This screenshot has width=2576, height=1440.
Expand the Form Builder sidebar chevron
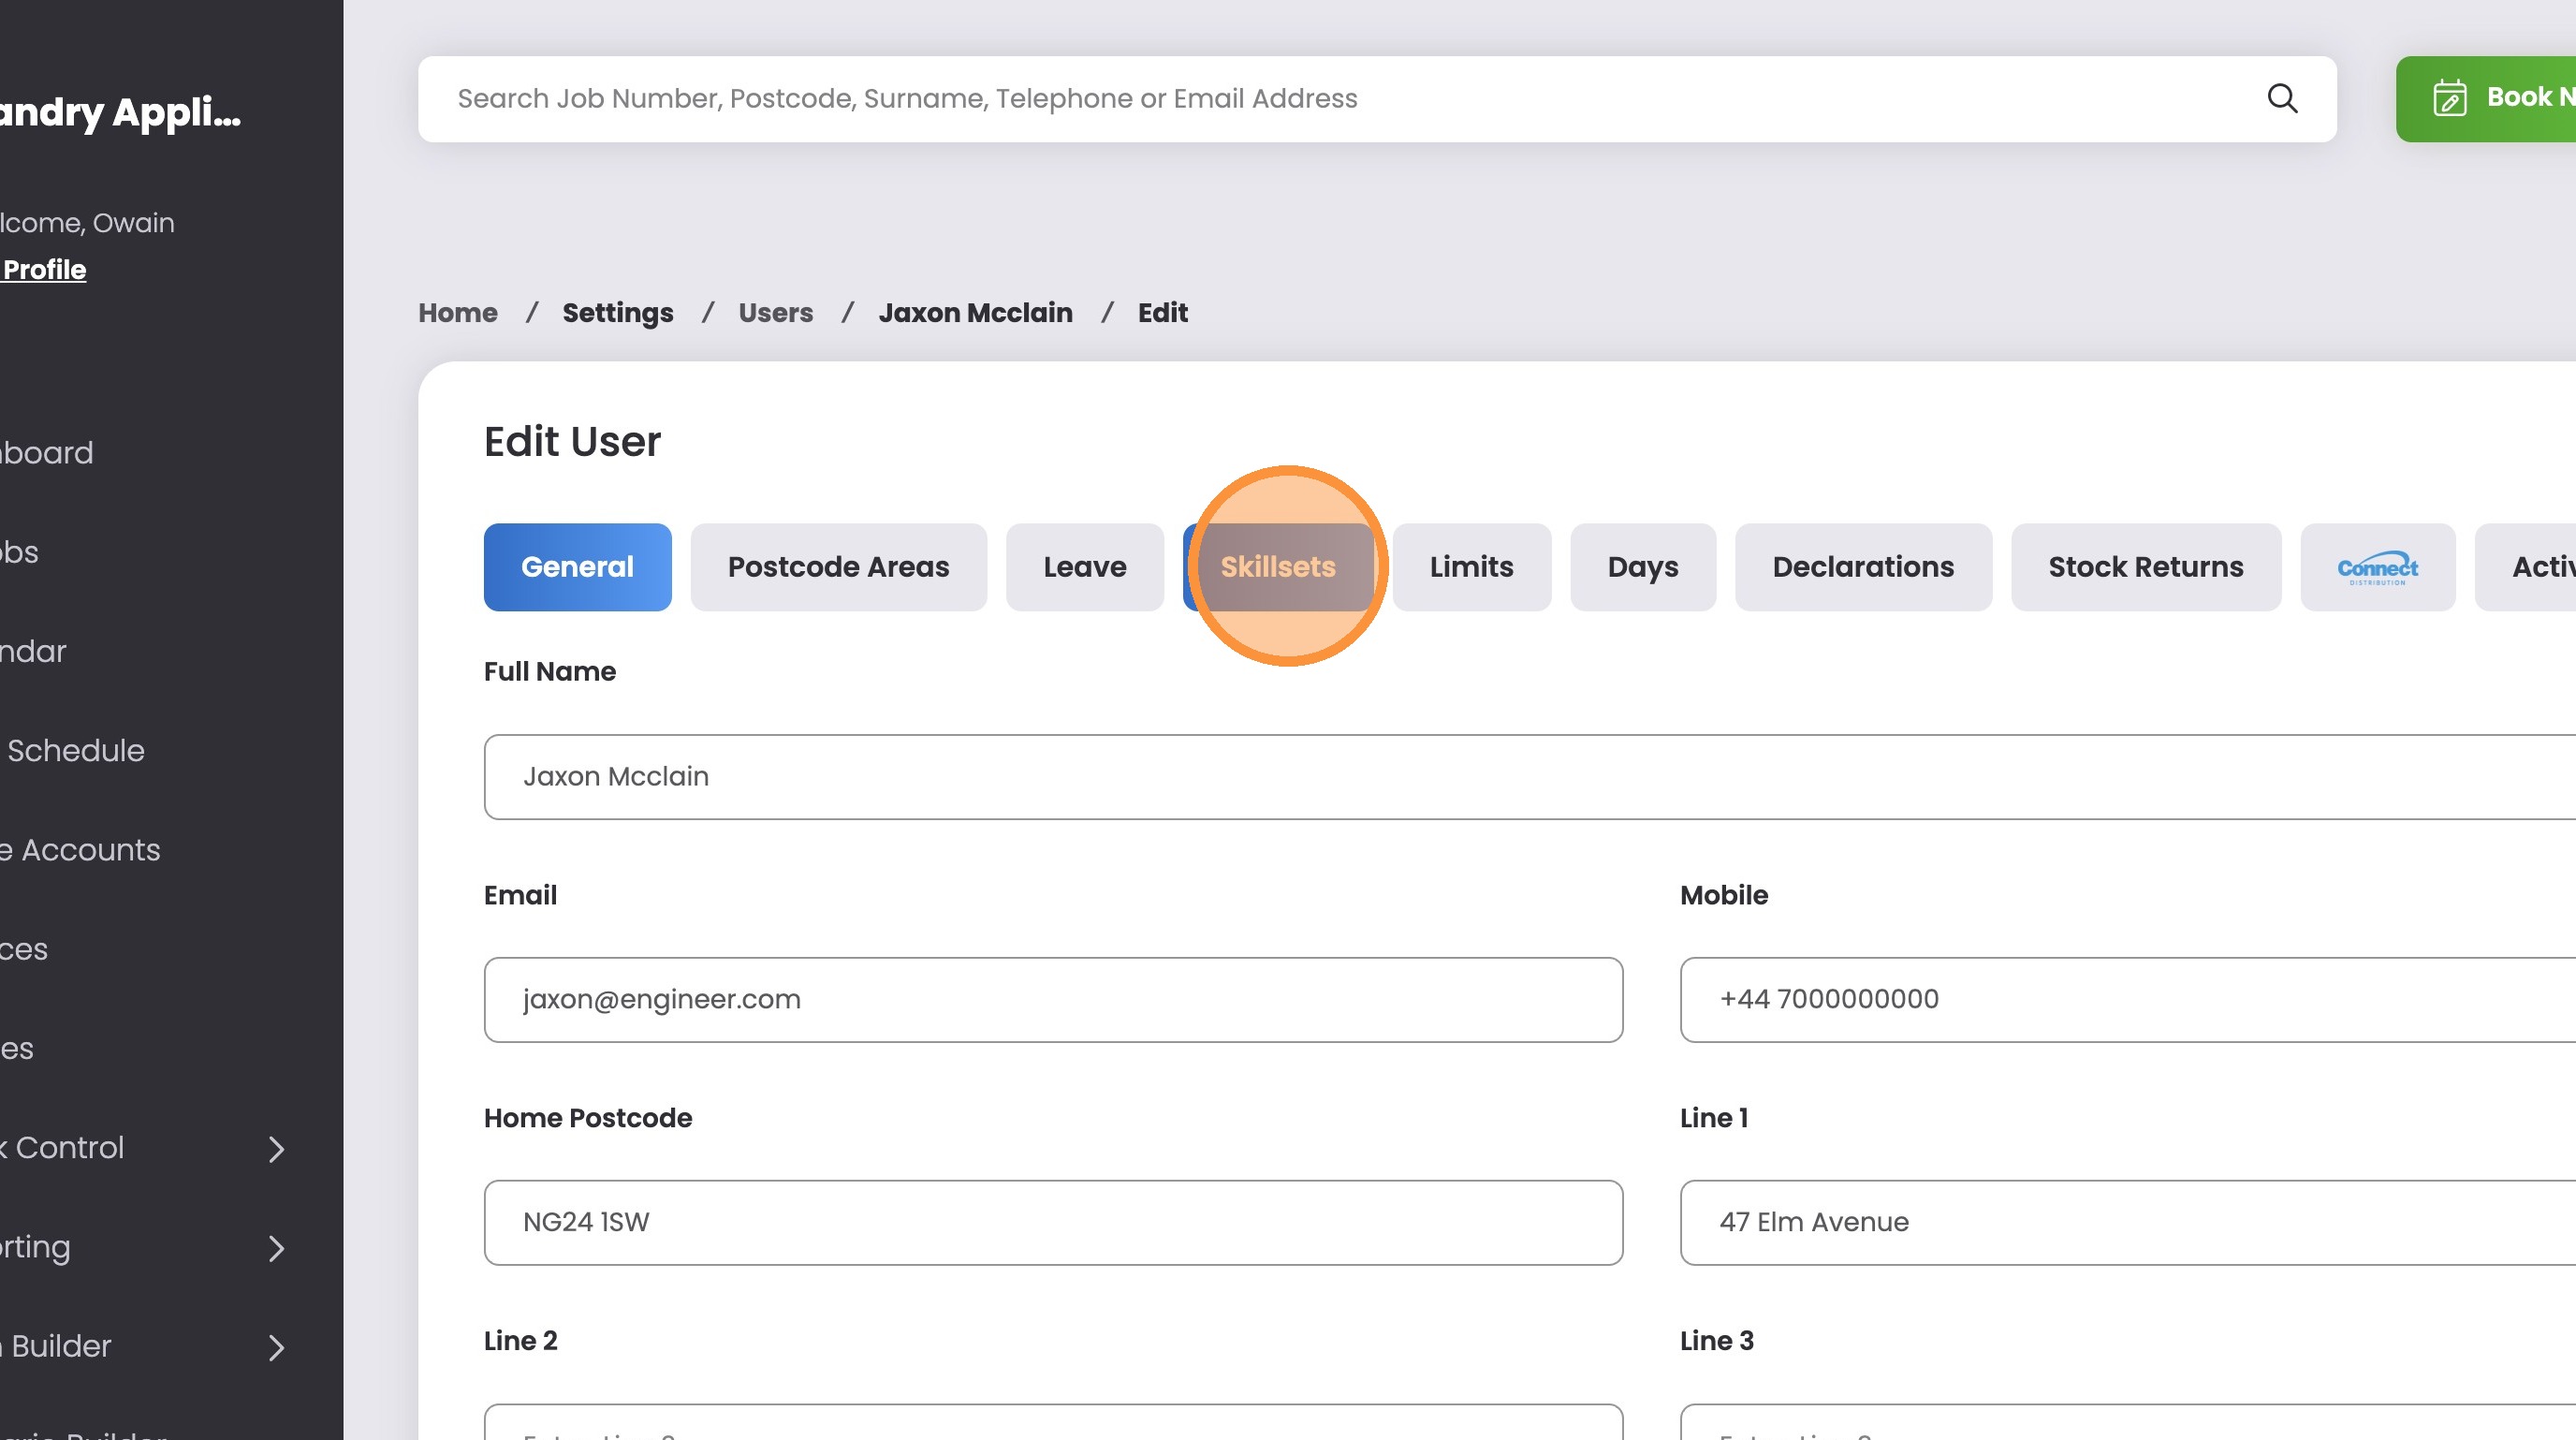277,1347
